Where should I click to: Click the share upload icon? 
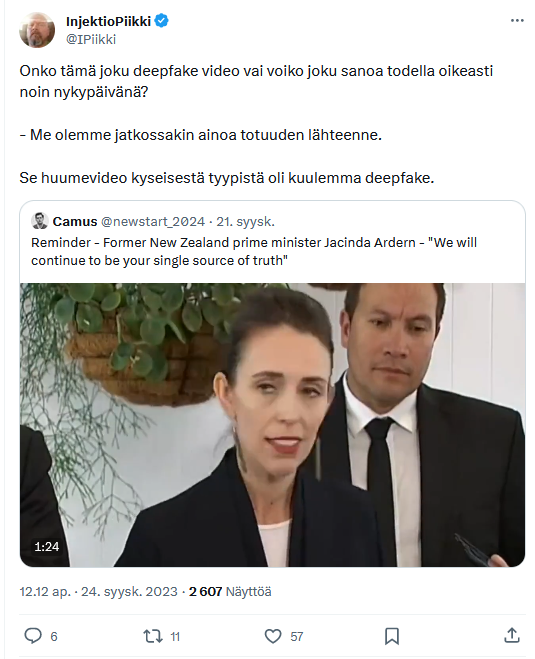511,635
